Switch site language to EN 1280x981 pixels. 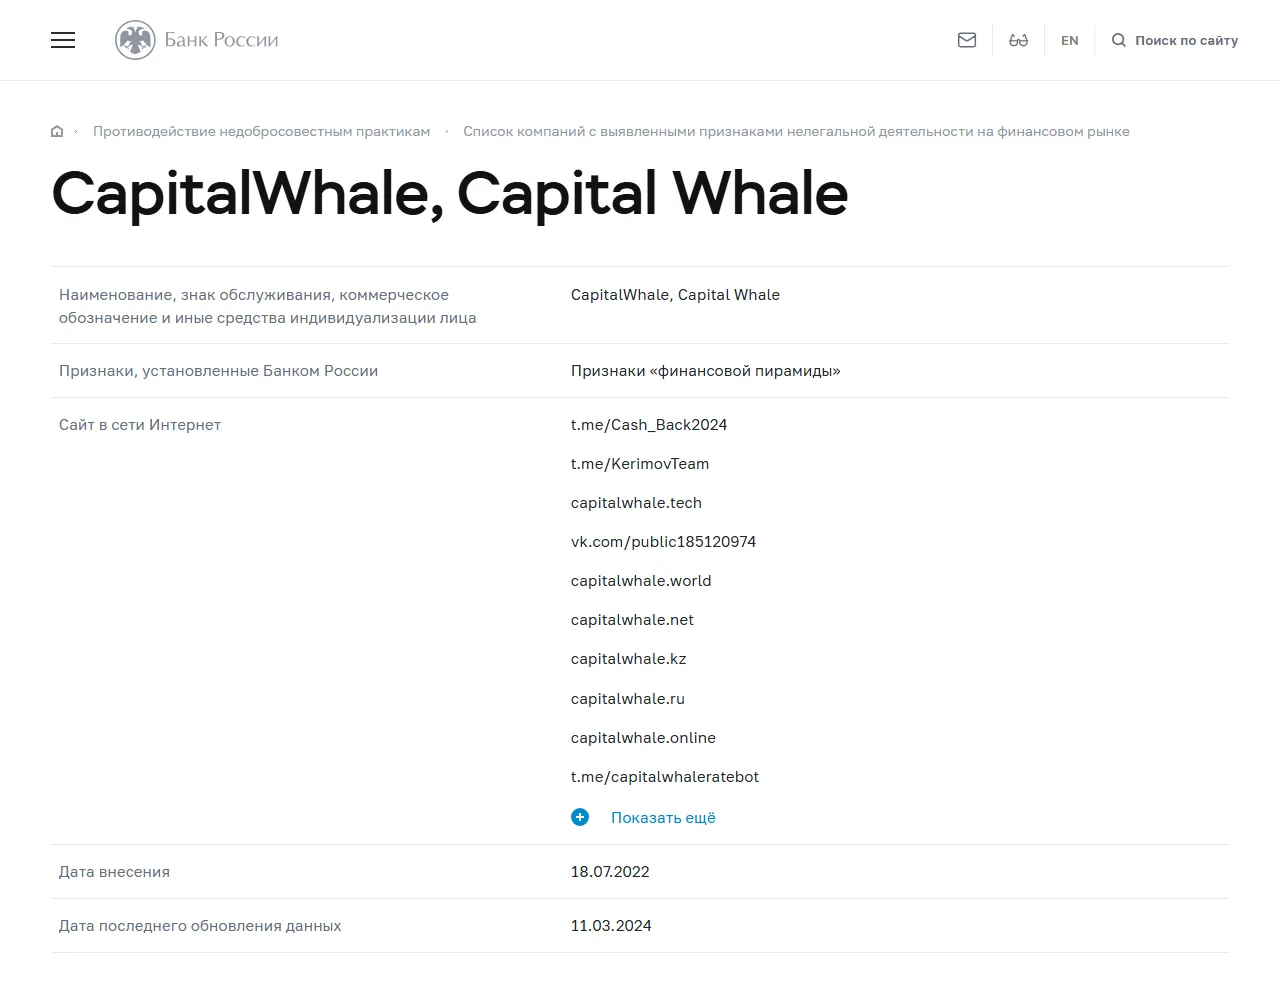click(x=1070, y=41)
